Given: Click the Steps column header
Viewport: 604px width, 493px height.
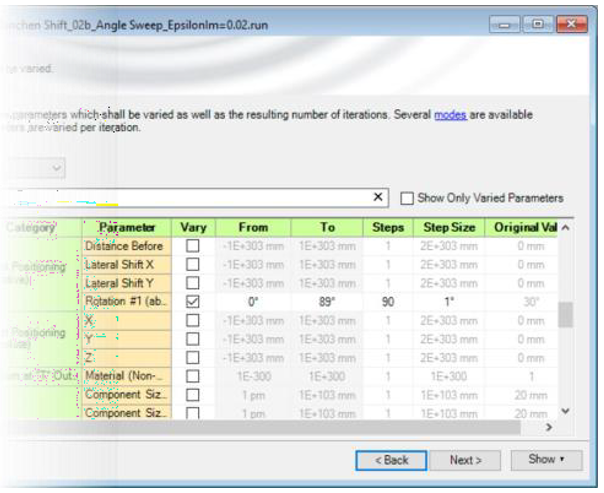Looking at the screenshot, I should pyautogui.click(x=388, y=228).
